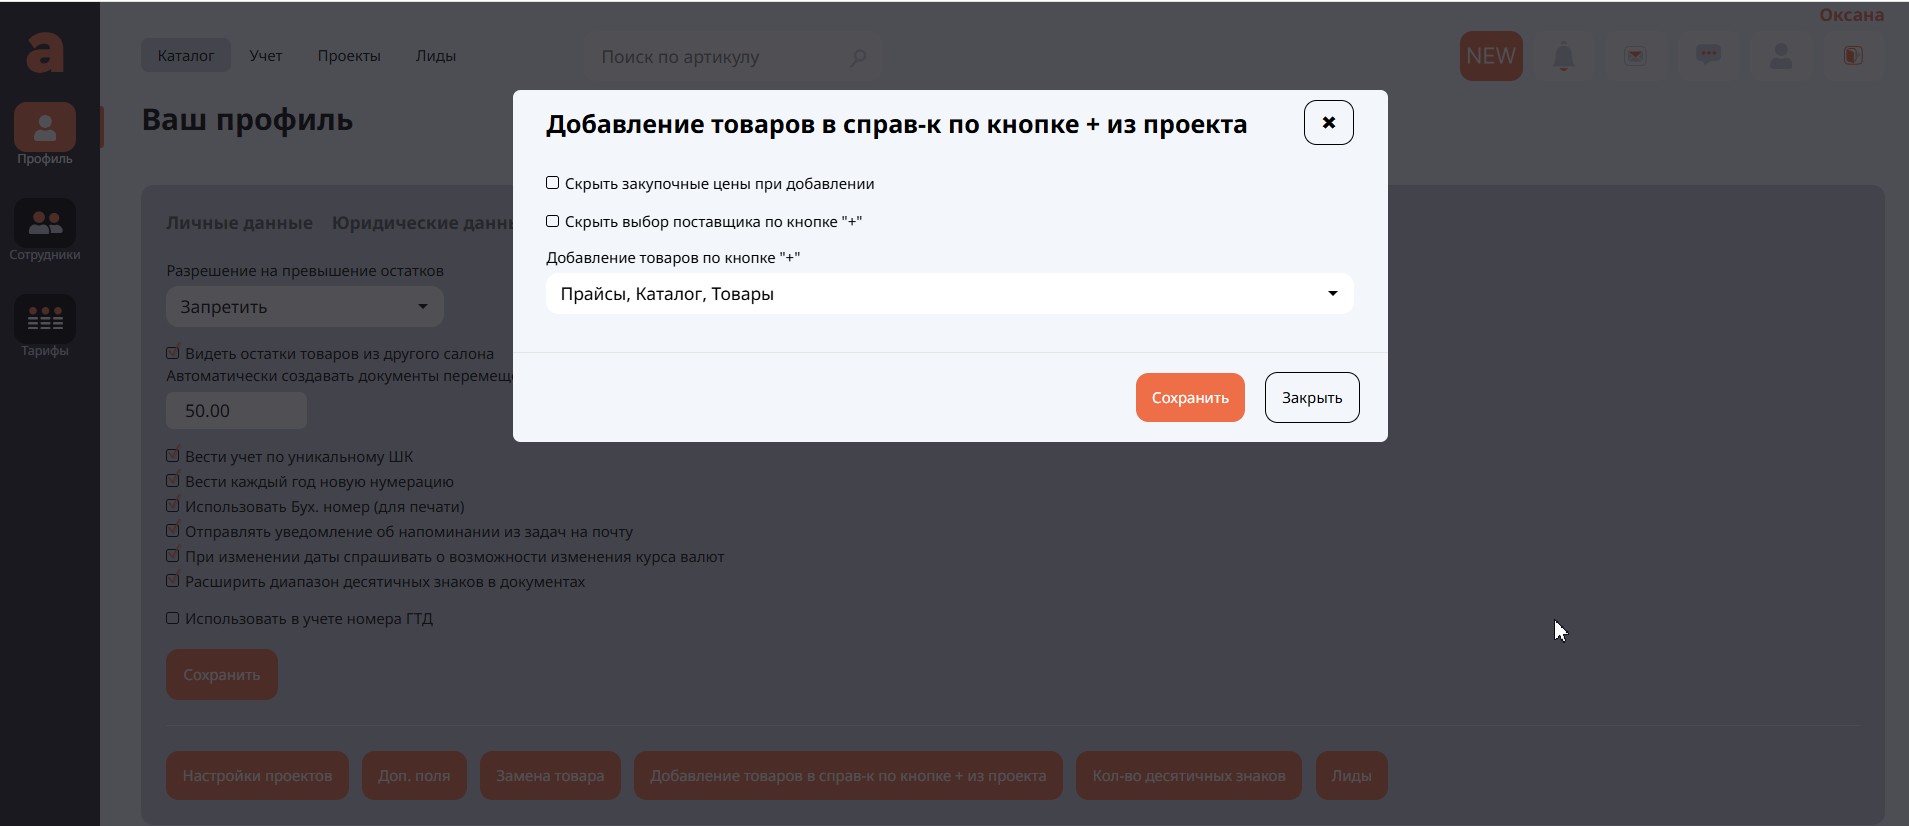Image resolution: width=1909 pixels, height=826 pixels.
Task: Click the NEW badge icon
Action: (1491, 56)
